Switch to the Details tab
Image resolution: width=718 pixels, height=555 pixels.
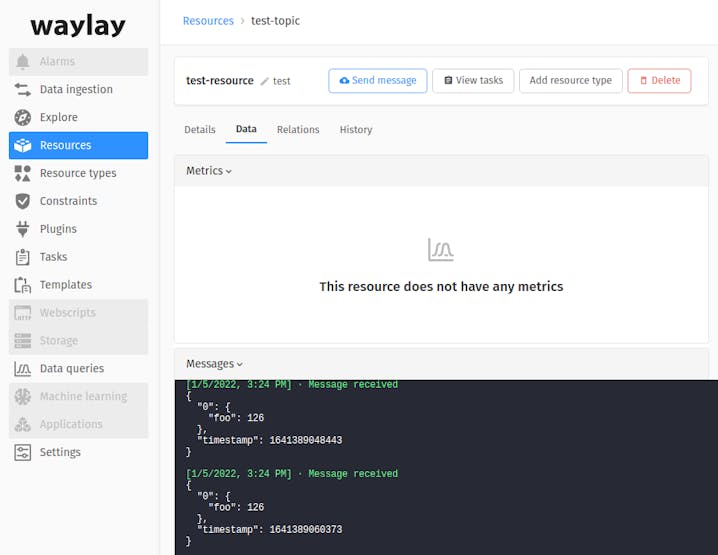(200, 130)
